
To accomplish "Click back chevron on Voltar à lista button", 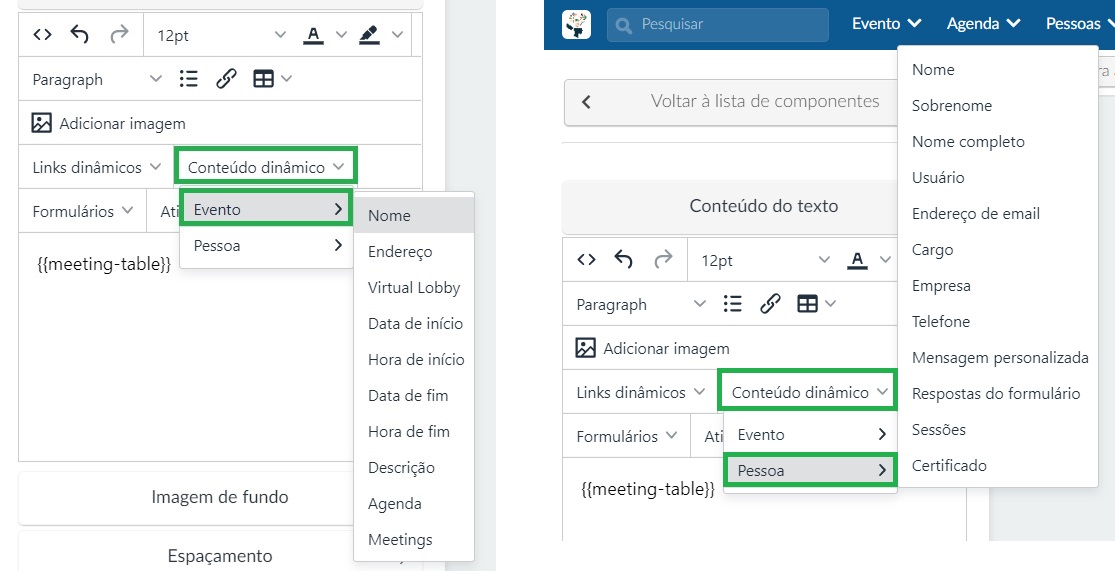I will (x=586, y=102).
